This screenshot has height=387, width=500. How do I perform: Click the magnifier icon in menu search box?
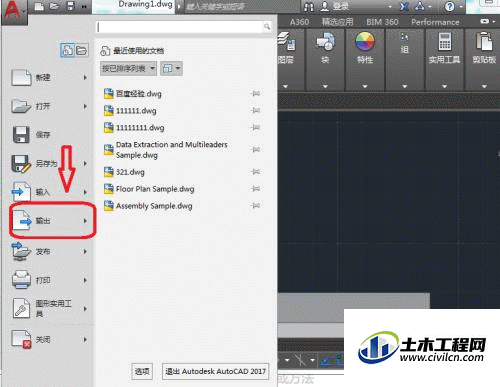(267, 27)
